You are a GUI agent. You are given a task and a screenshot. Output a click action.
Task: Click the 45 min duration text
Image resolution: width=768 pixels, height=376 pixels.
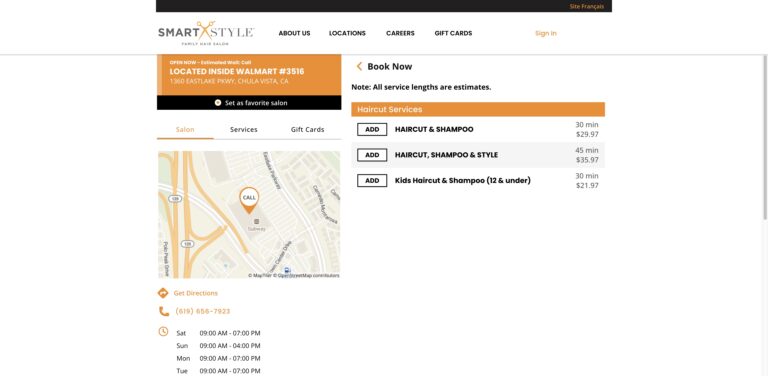(587, 150)
